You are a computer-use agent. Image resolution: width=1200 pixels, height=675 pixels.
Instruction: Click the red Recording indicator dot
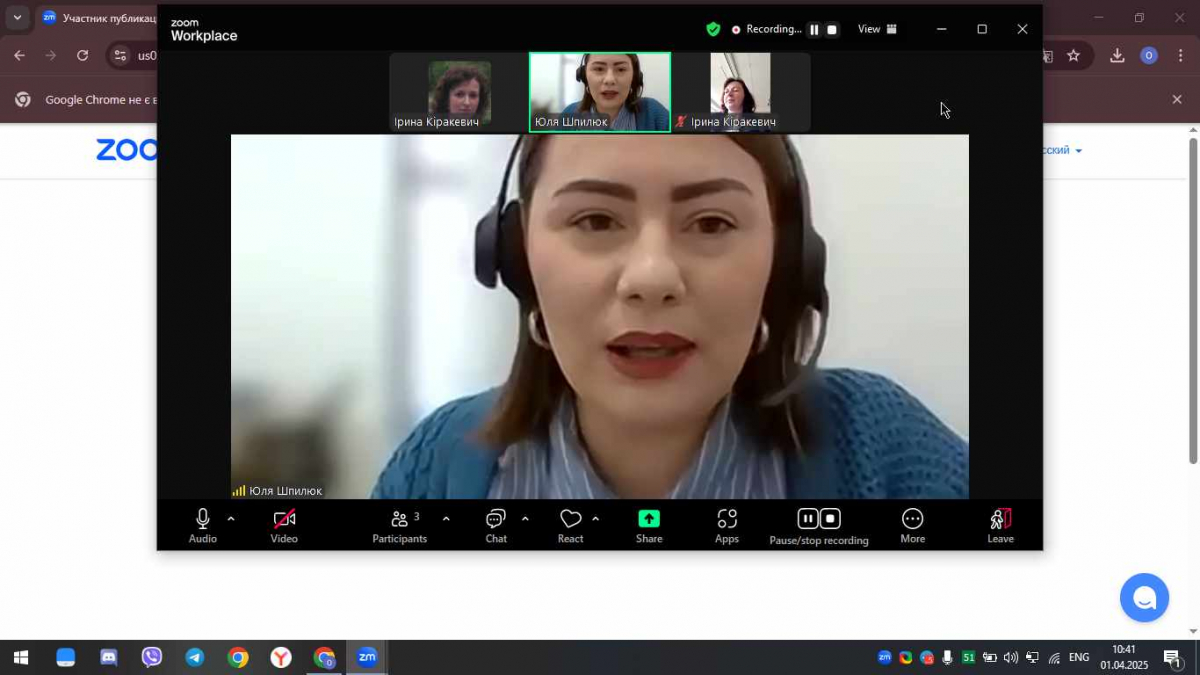[x=736, y=30]
